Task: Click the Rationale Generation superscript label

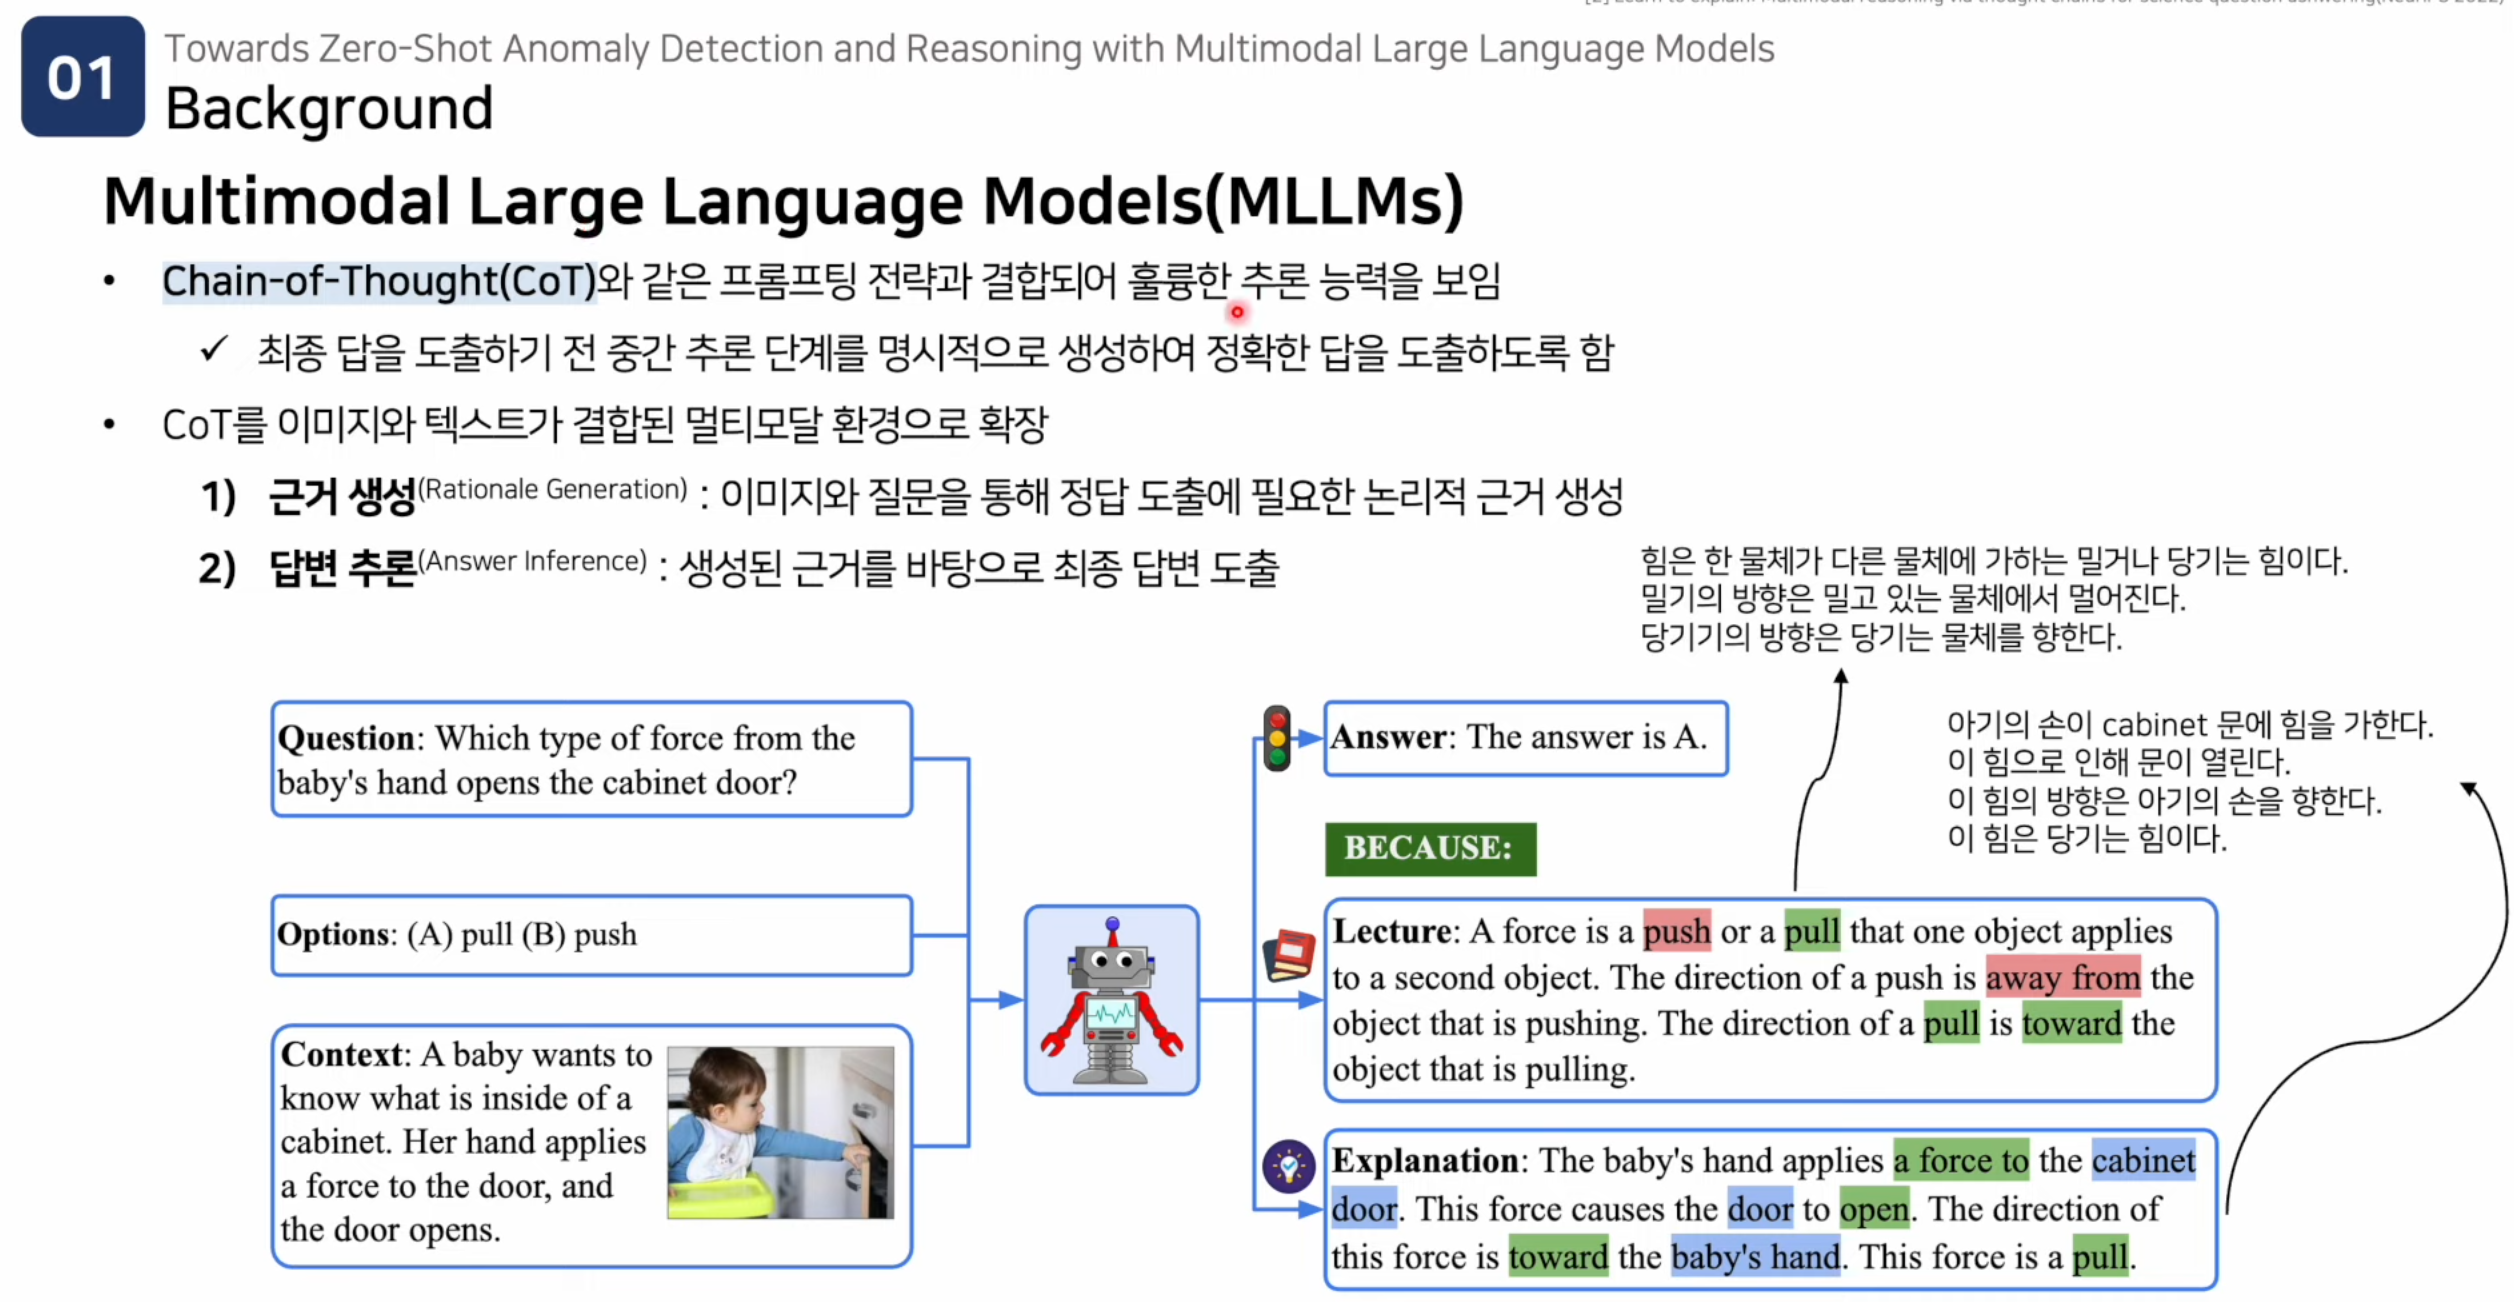Action: point(552,489)
